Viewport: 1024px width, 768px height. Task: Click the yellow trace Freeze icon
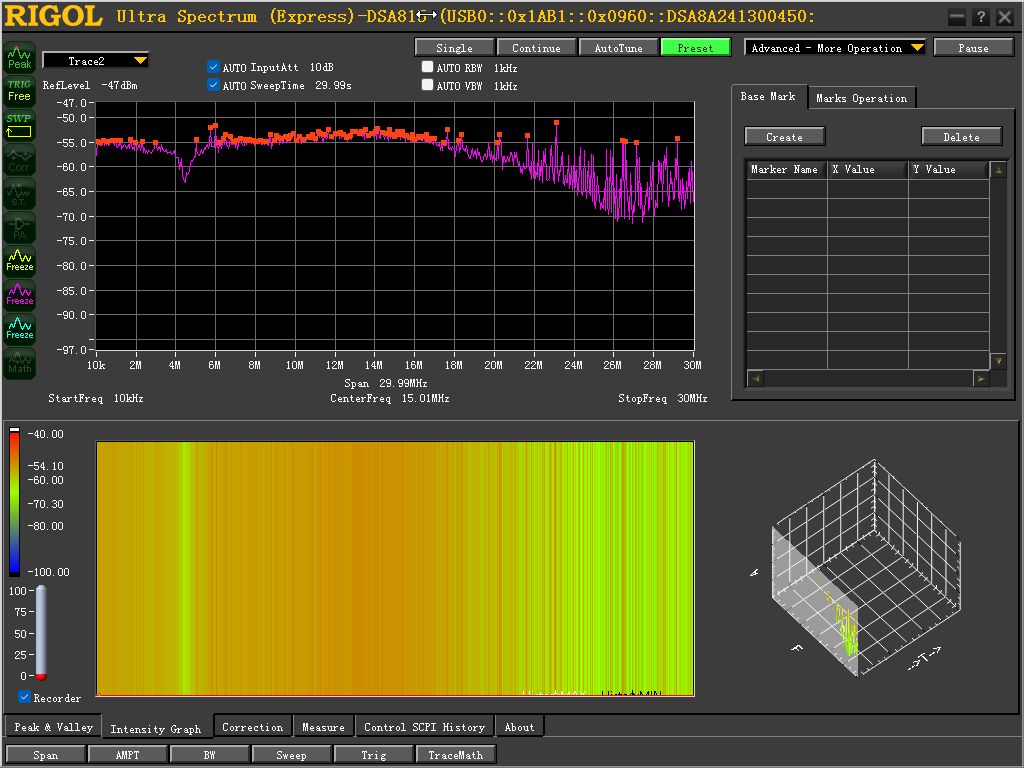(20, 261)
